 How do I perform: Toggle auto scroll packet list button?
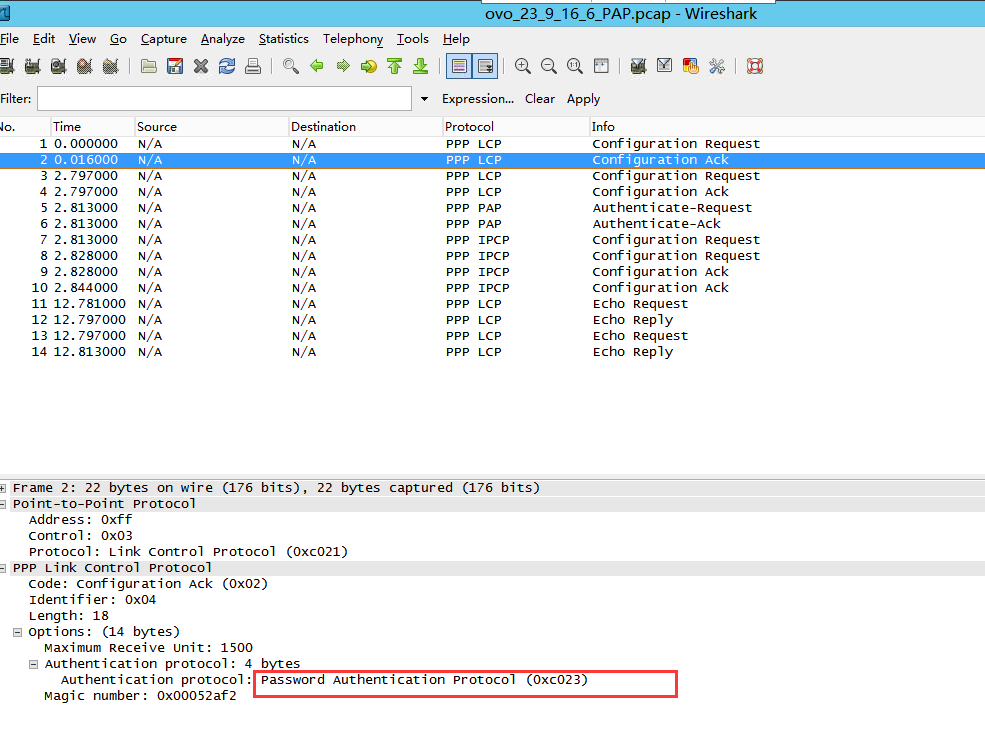pos(486,66)
